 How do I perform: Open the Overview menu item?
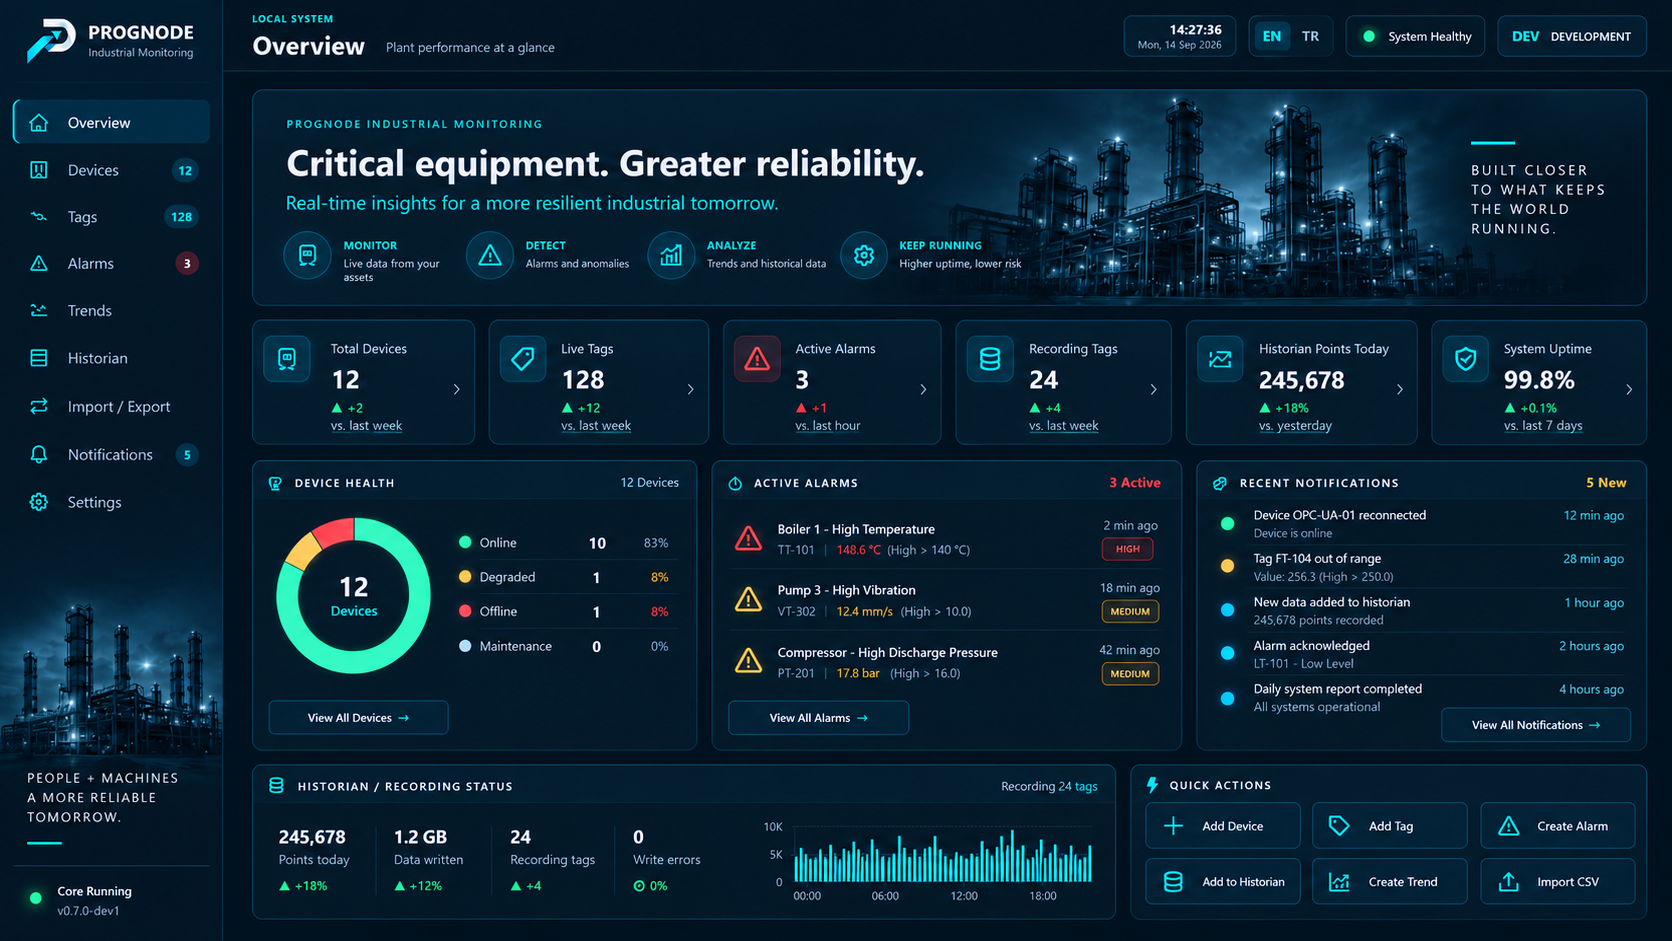coord(112,122)
